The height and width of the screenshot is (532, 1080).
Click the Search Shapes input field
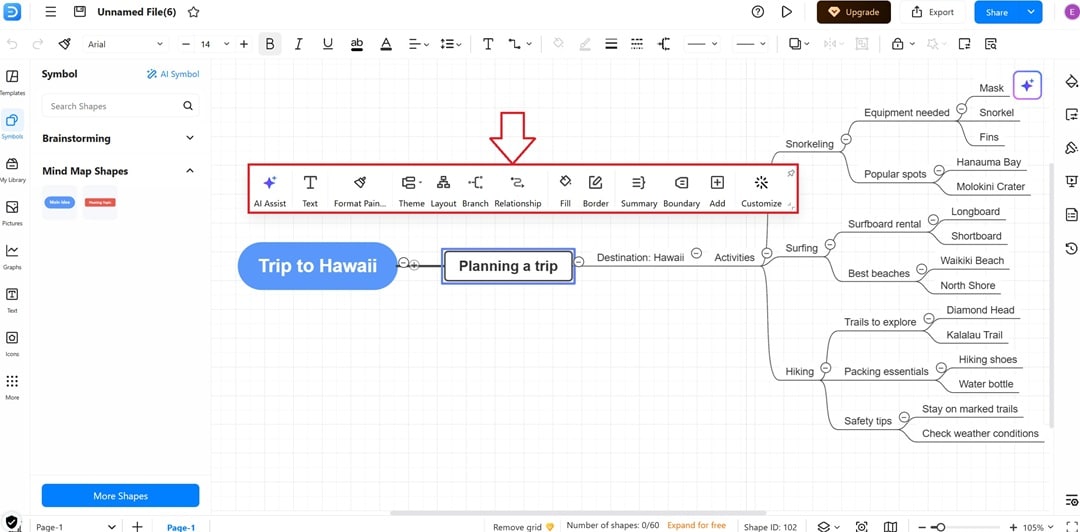click(121, 106)
